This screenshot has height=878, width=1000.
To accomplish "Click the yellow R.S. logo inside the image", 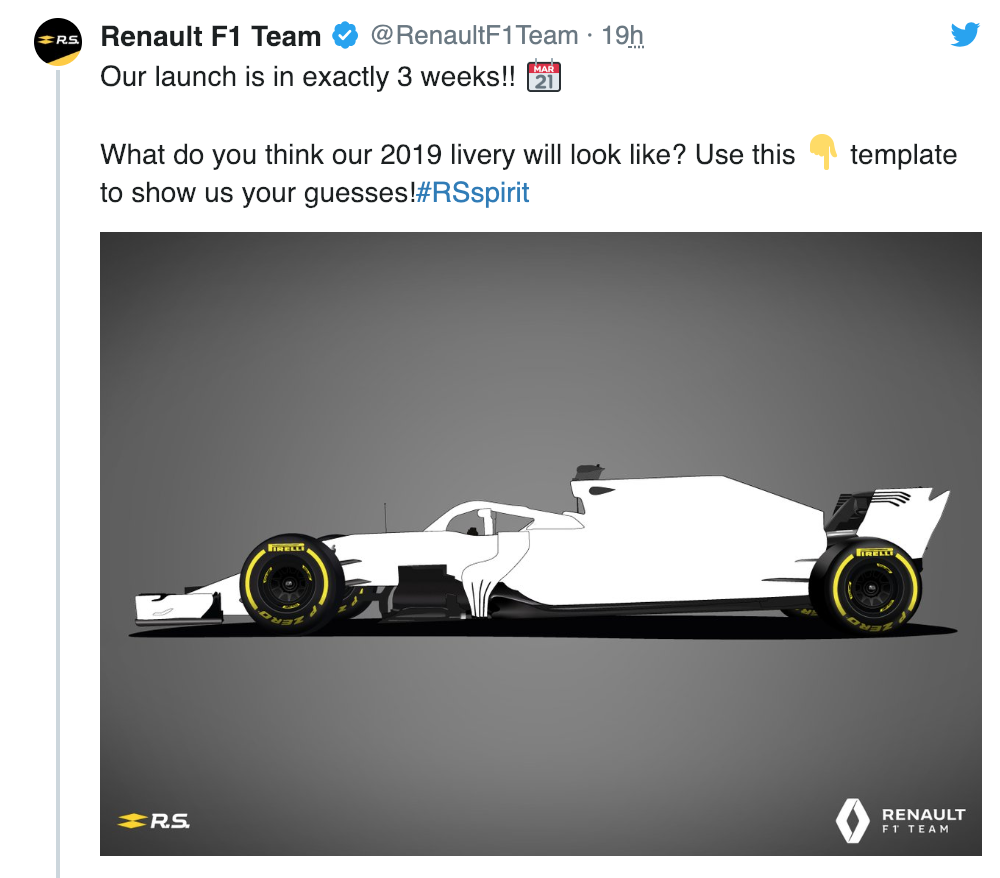I will (153, 821).
